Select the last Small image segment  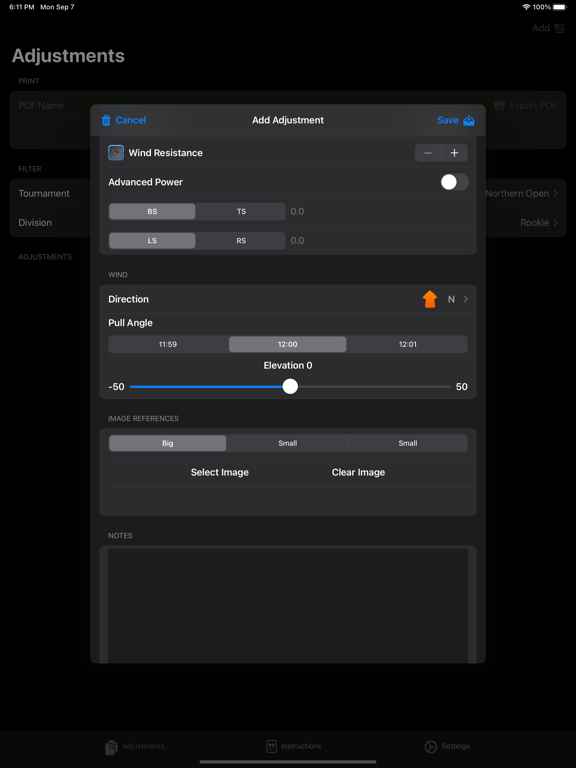[x=408, y=443]
